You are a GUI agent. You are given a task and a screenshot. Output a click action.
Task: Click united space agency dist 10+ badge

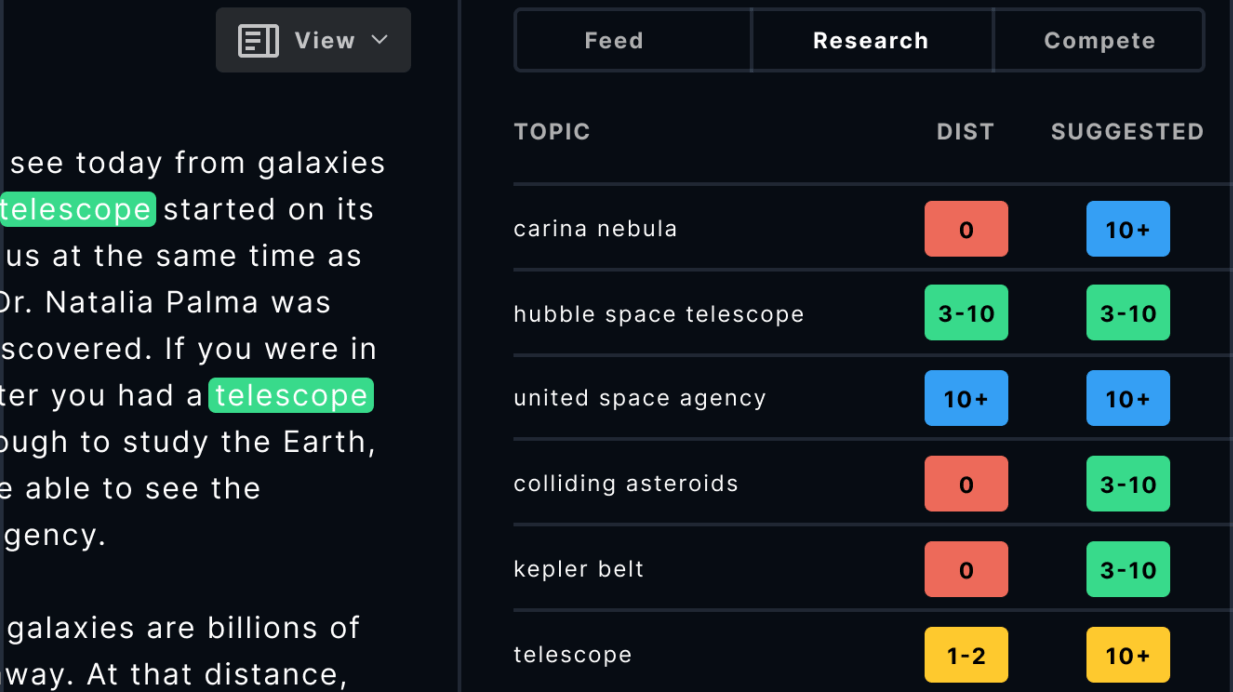(x=965, y=399)
